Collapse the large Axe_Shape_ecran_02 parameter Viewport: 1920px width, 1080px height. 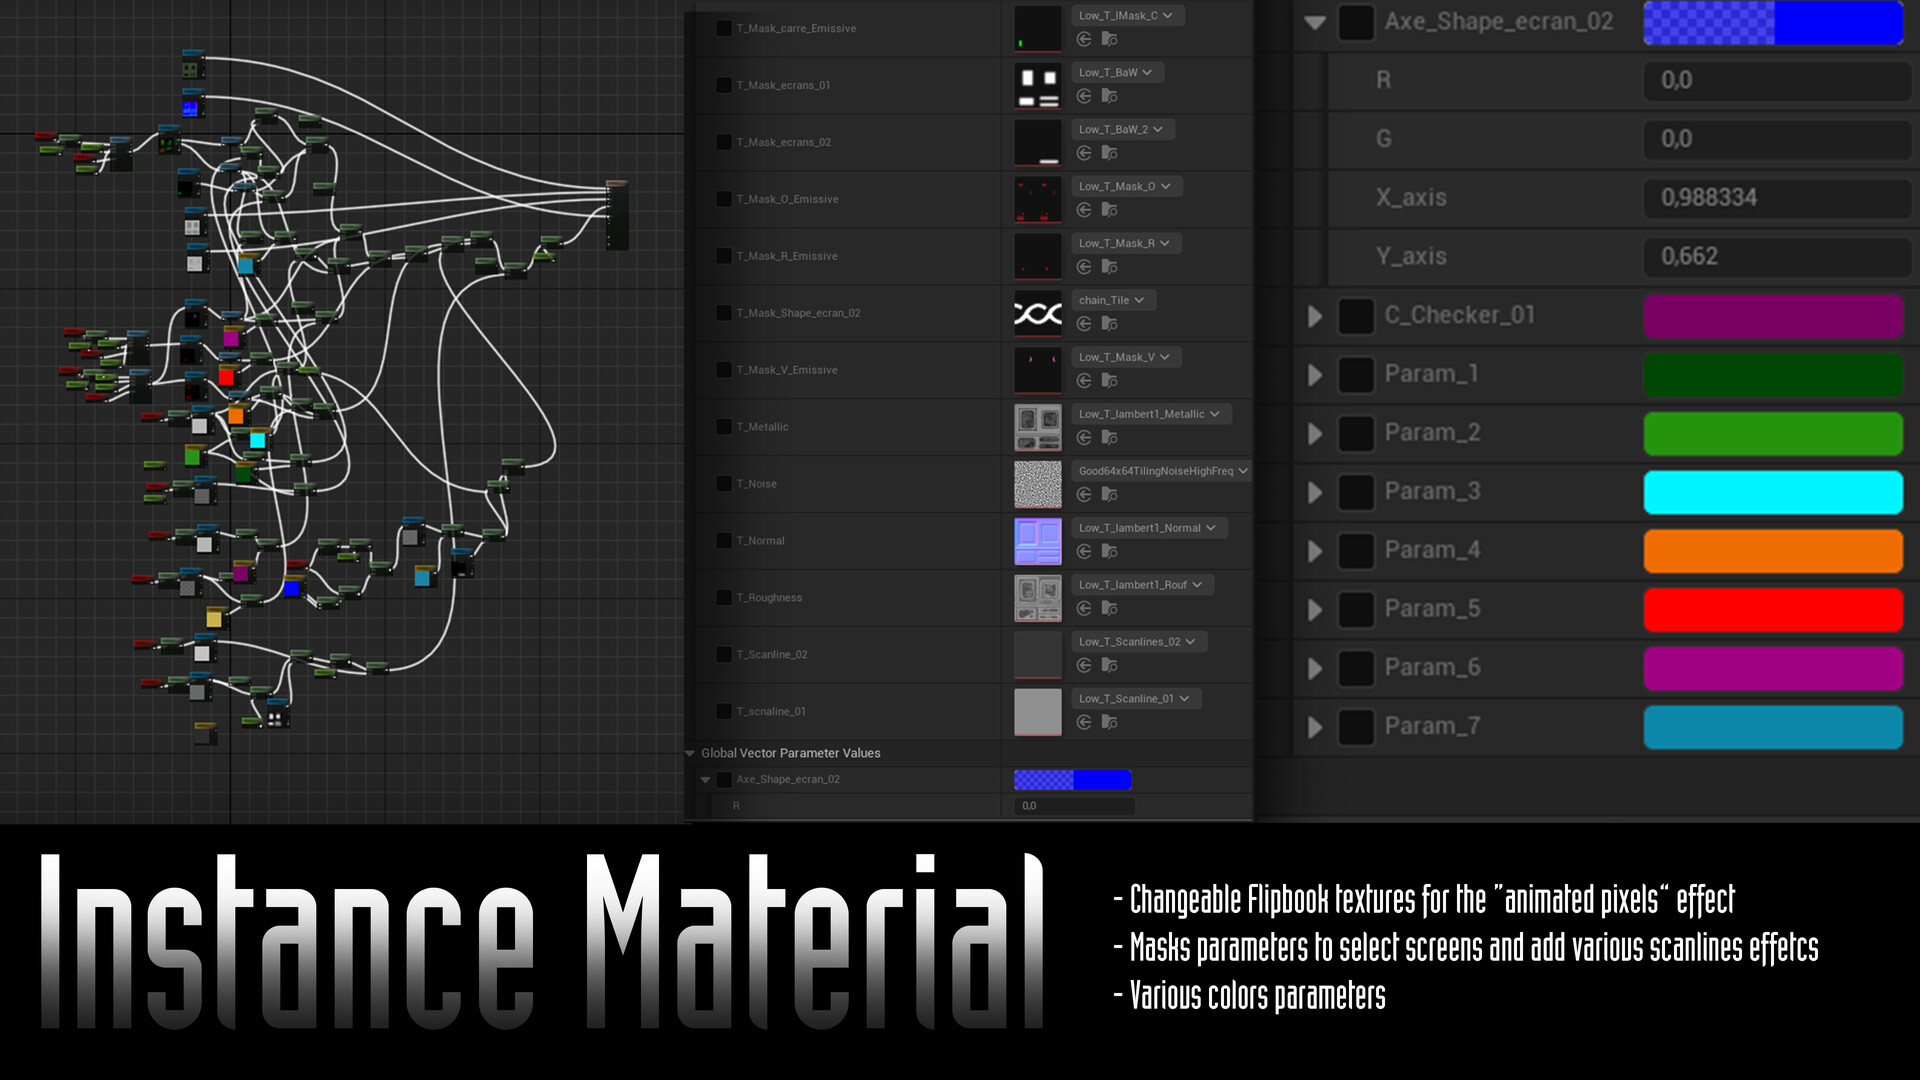pos(1315,22)
